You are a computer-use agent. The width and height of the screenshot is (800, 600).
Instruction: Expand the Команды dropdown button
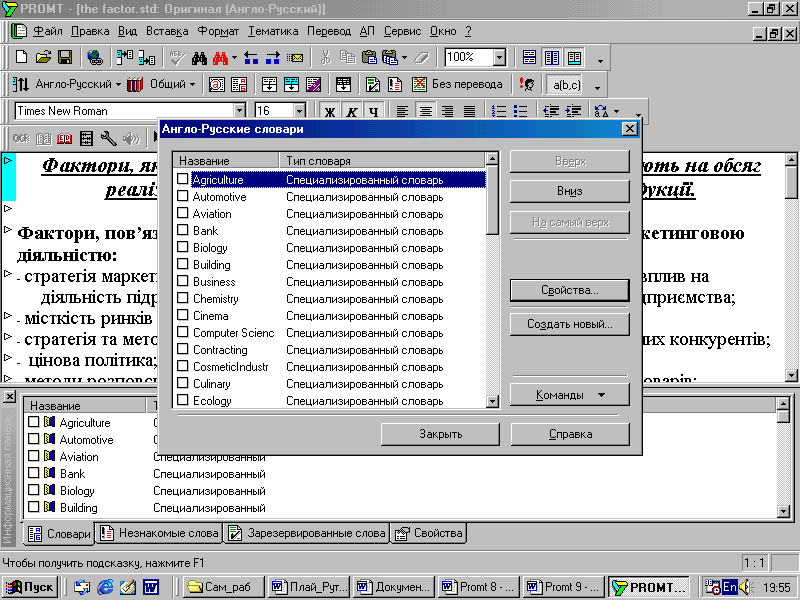pyautogui.click(x=569, y=395)
